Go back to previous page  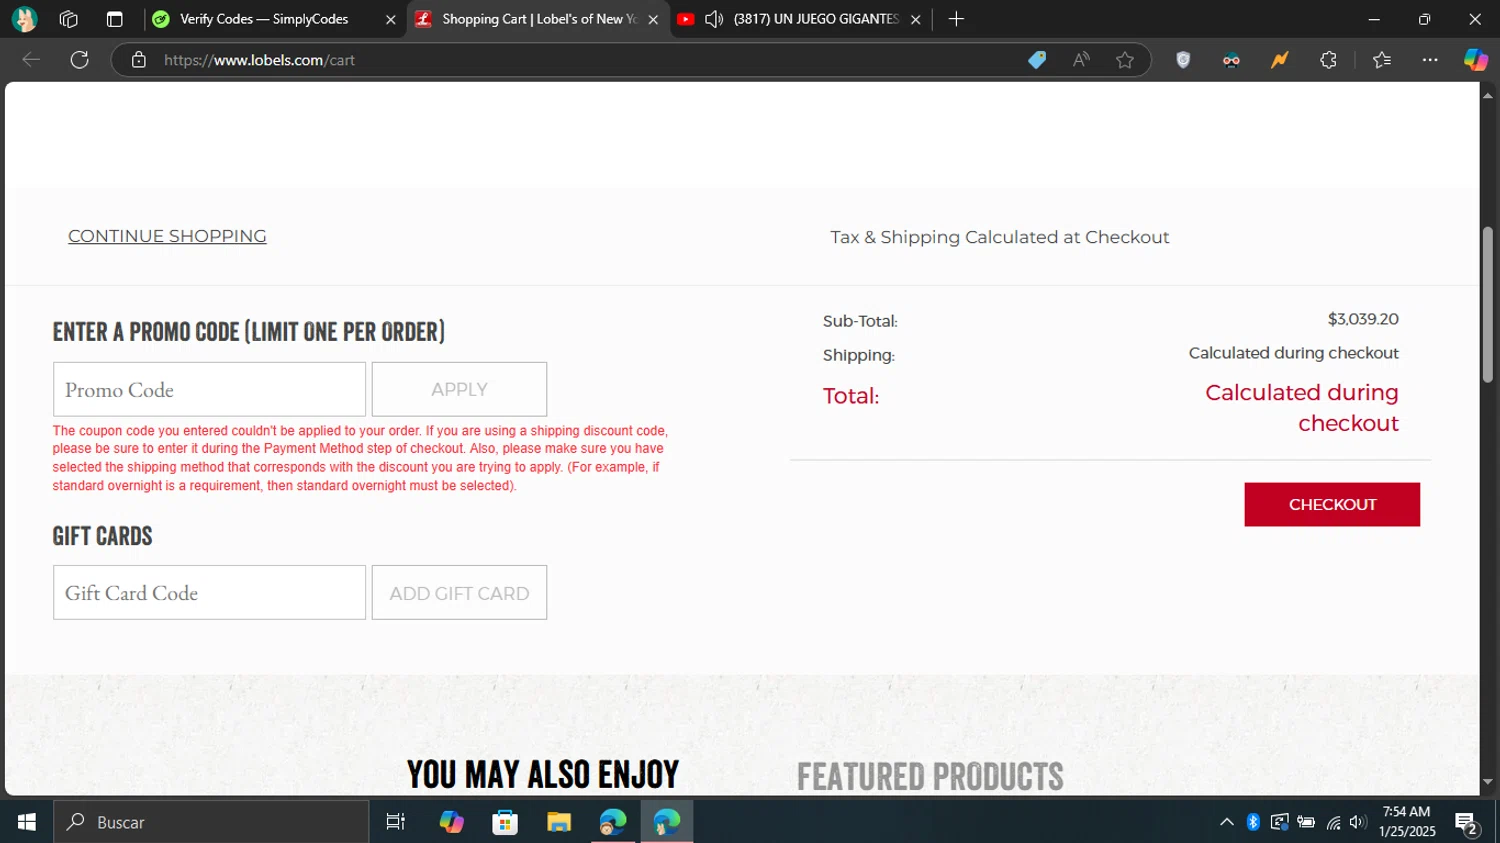[x=31, y=60]
